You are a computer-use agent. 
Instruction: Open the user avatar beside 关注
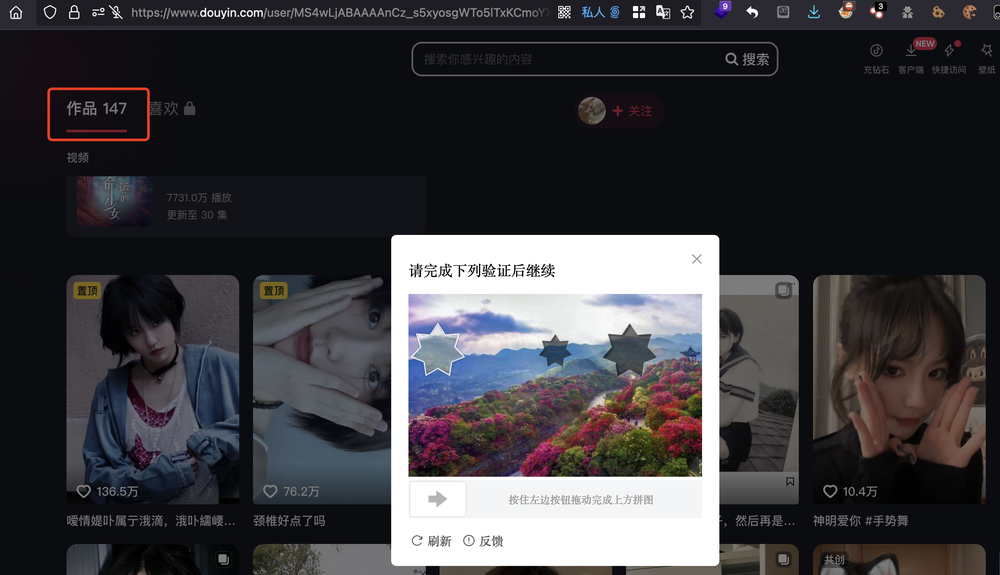592,111
